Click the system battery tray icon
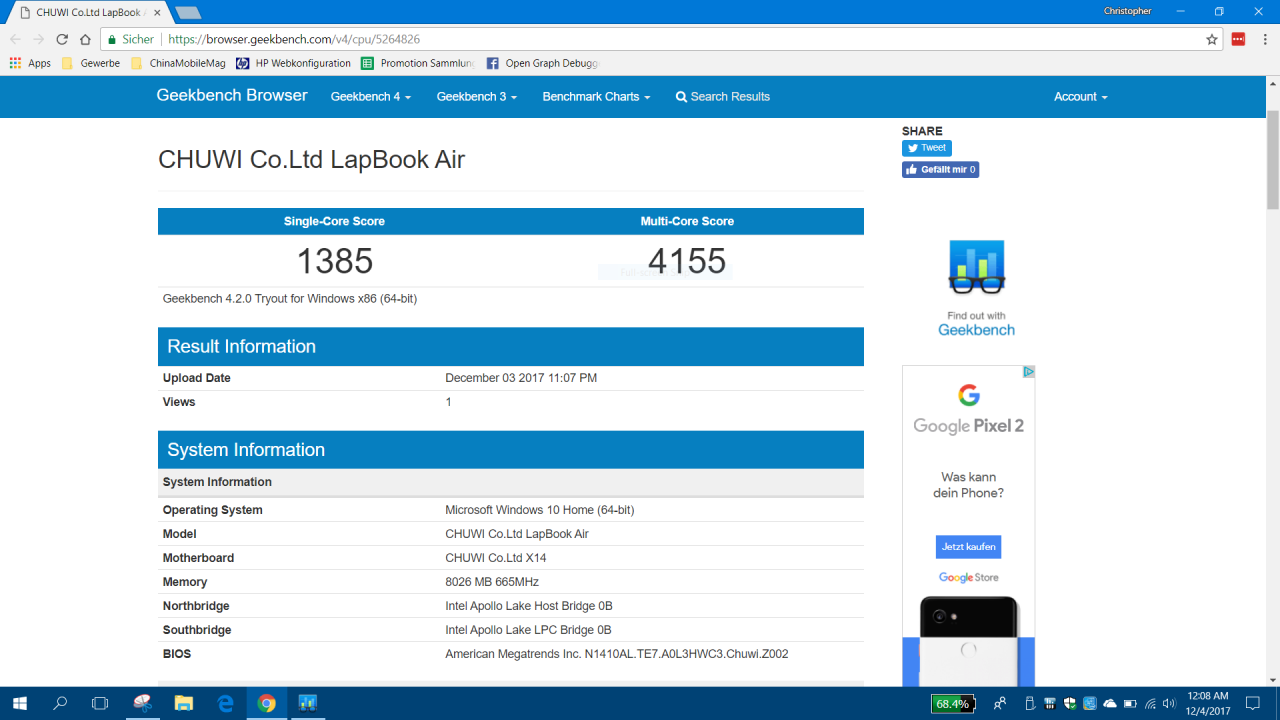This screenshot has width=1280, height=720. (1130, 703)
